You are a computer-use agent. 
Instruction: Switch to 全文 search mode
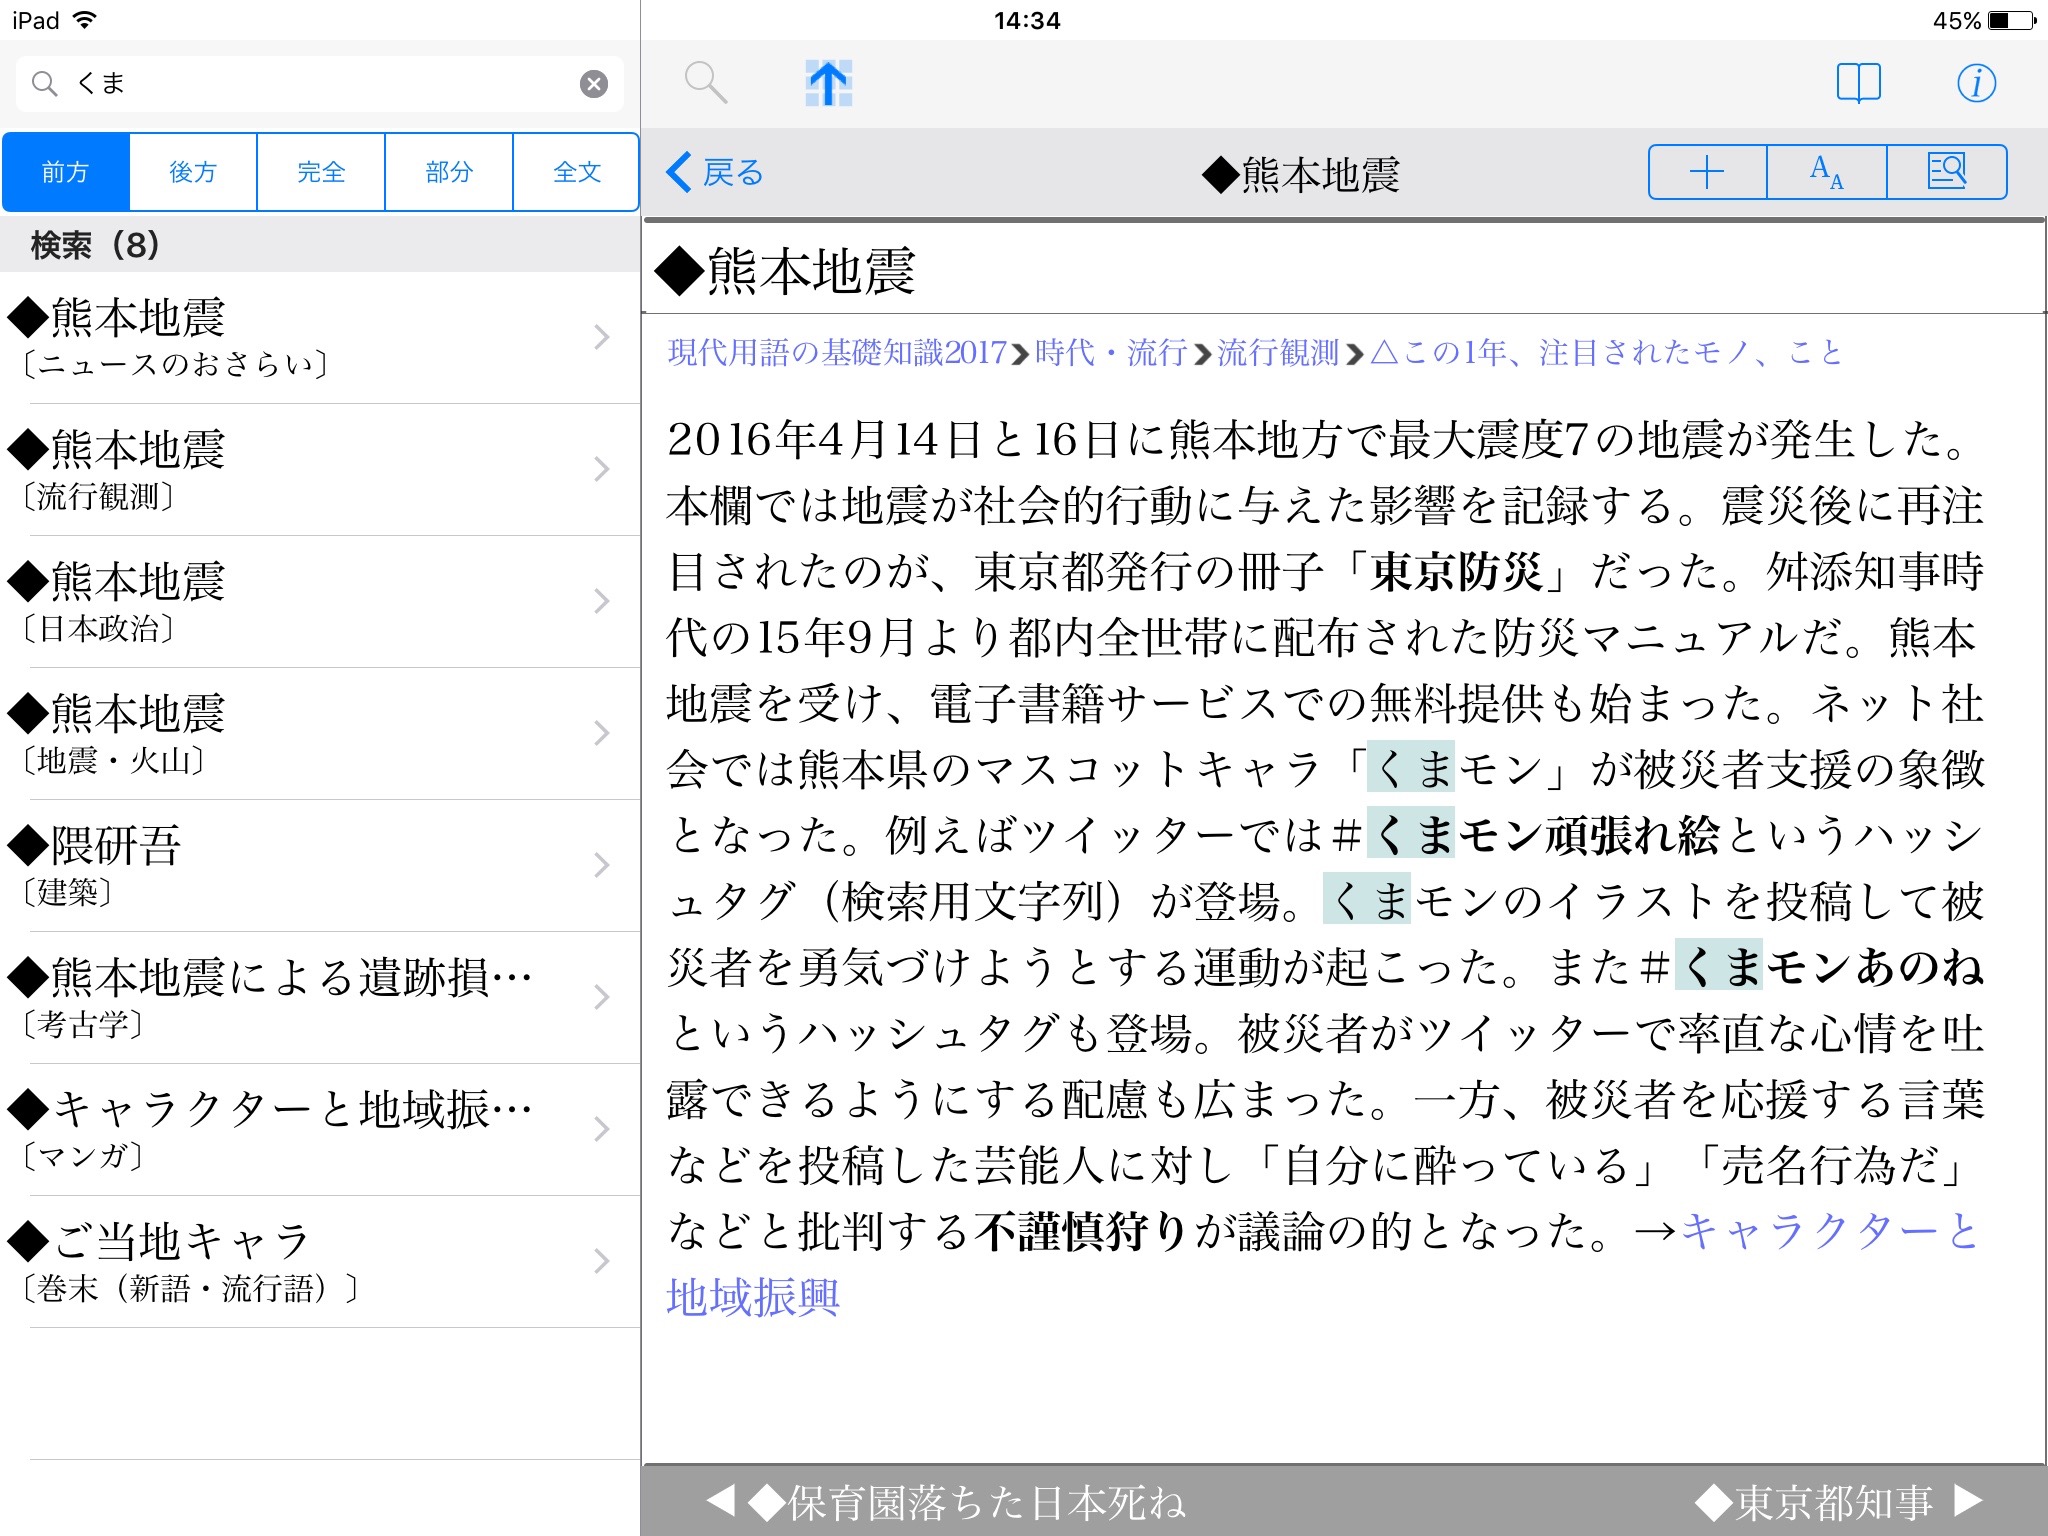pos(577,172)
